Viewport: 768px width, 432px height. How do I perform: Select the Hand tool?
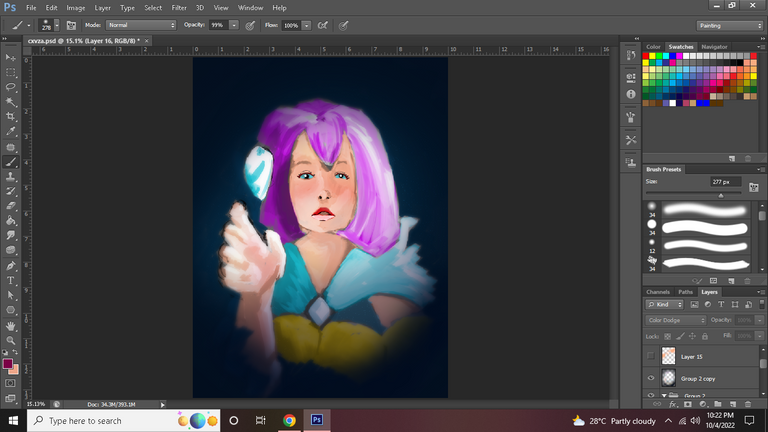(10, 326)
